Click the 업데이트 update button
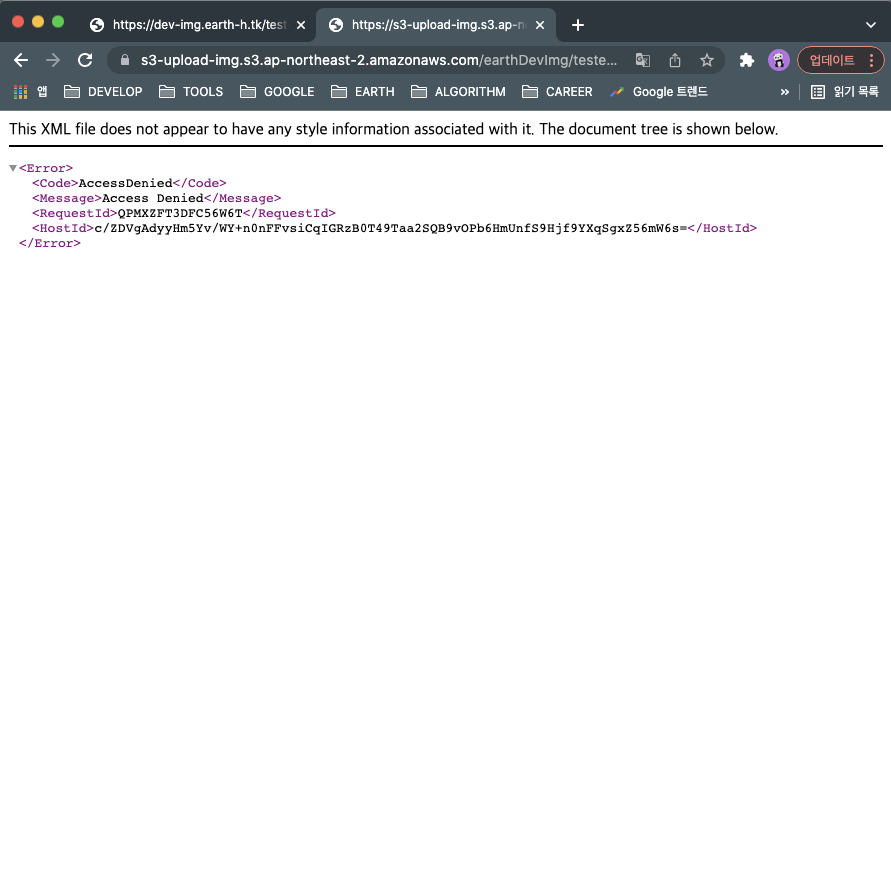Image resolution: width=891 pixels, height=874 pixels. (x=832, y=60)
